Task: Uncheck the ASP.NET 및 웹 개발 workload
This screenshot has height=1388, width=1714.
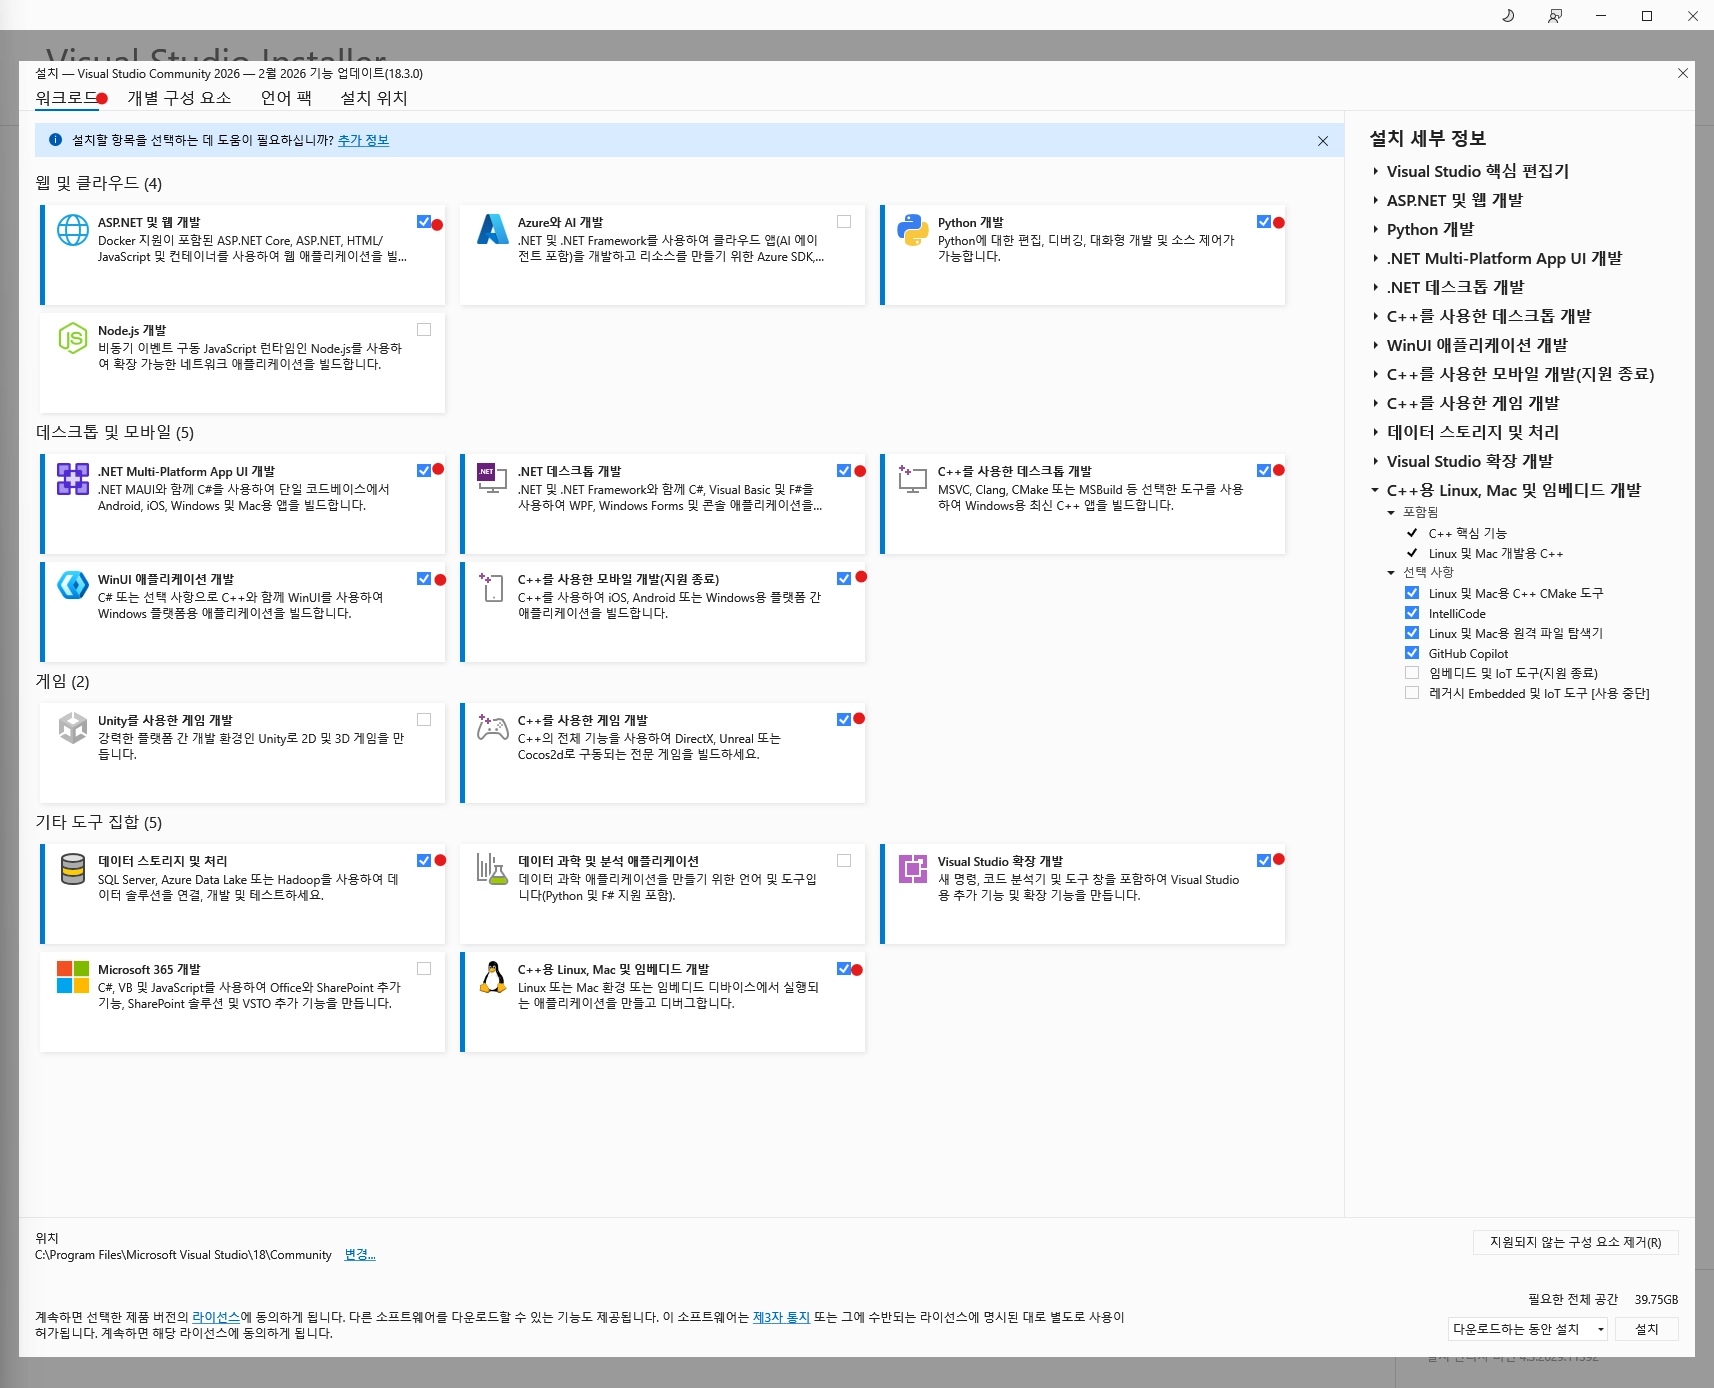Action: [x=424, y=222]
